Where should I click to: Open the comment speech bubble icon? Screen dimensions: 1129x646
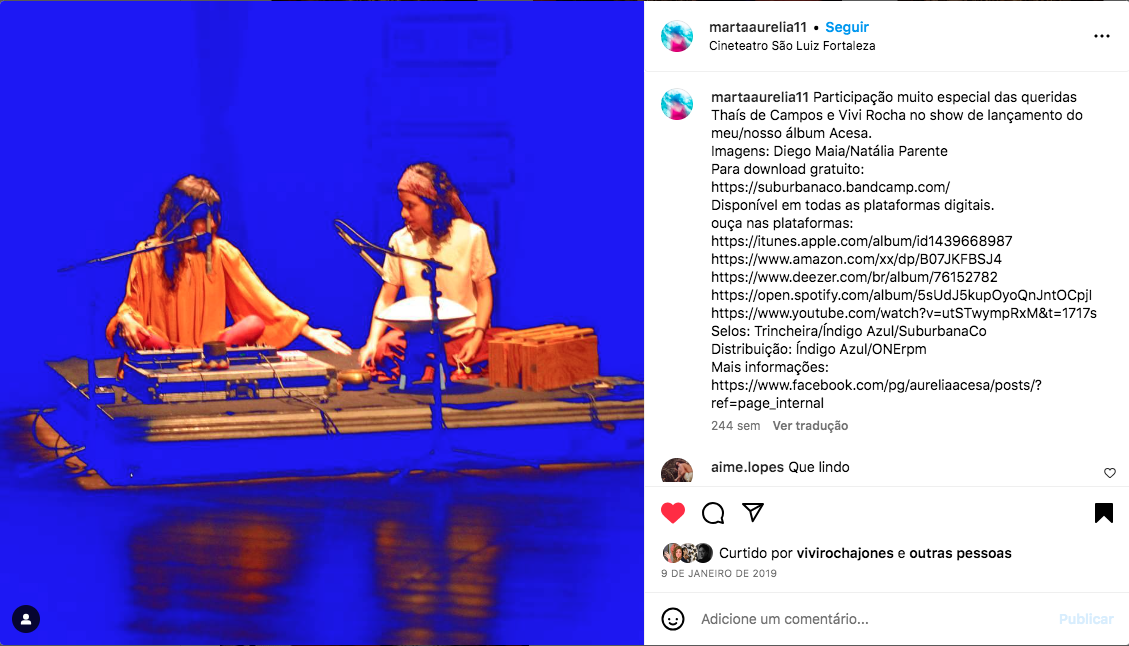click(713, 513)
